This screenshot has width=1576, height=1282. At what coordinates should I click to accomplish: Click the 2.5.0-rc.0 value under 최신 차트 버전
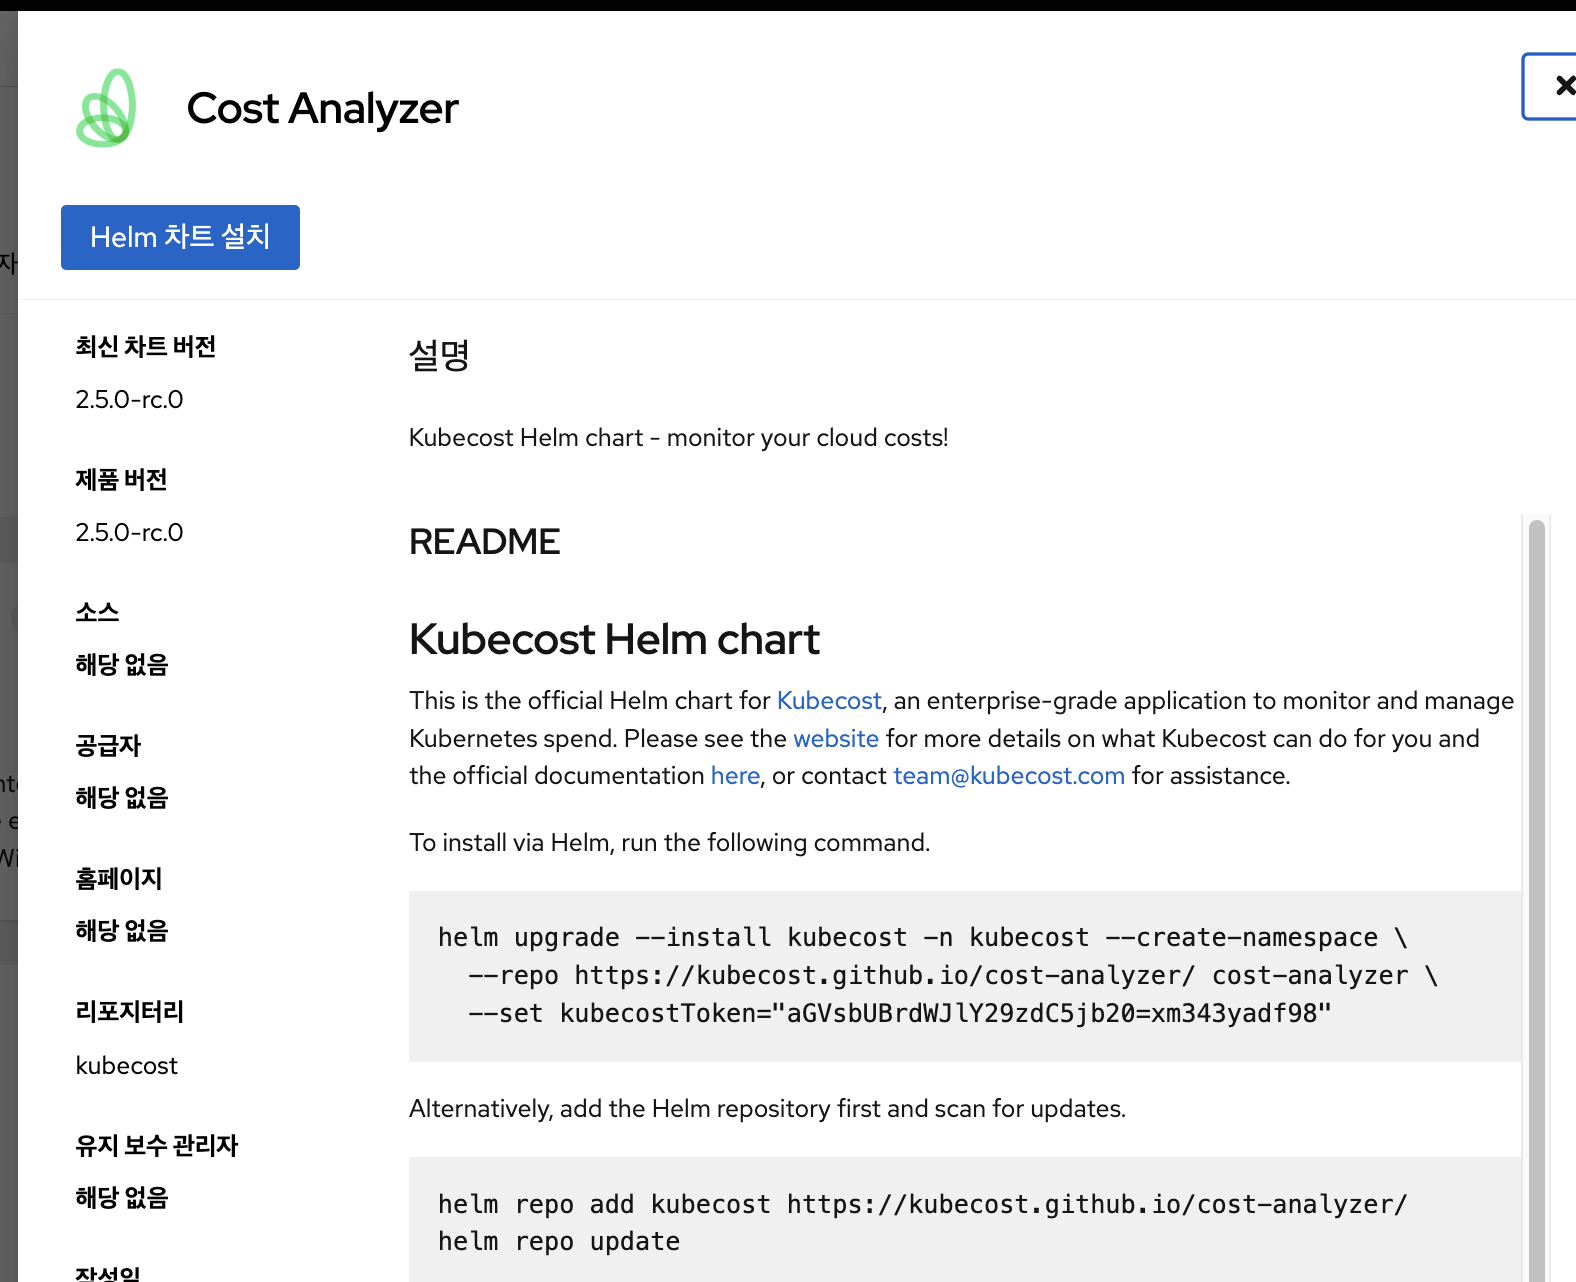pyautogui.click(x=129, y=399)
